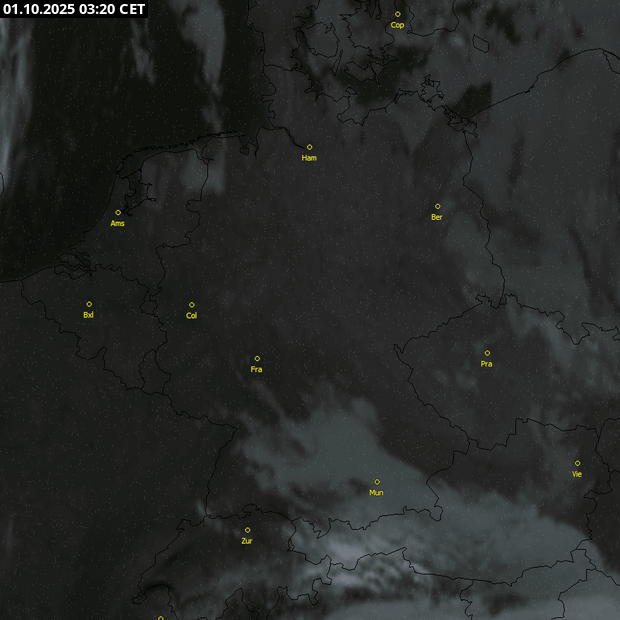Click the Zurich city marker circle
Viewport: 620px width, 620px height.
click(x=247, y=530)
